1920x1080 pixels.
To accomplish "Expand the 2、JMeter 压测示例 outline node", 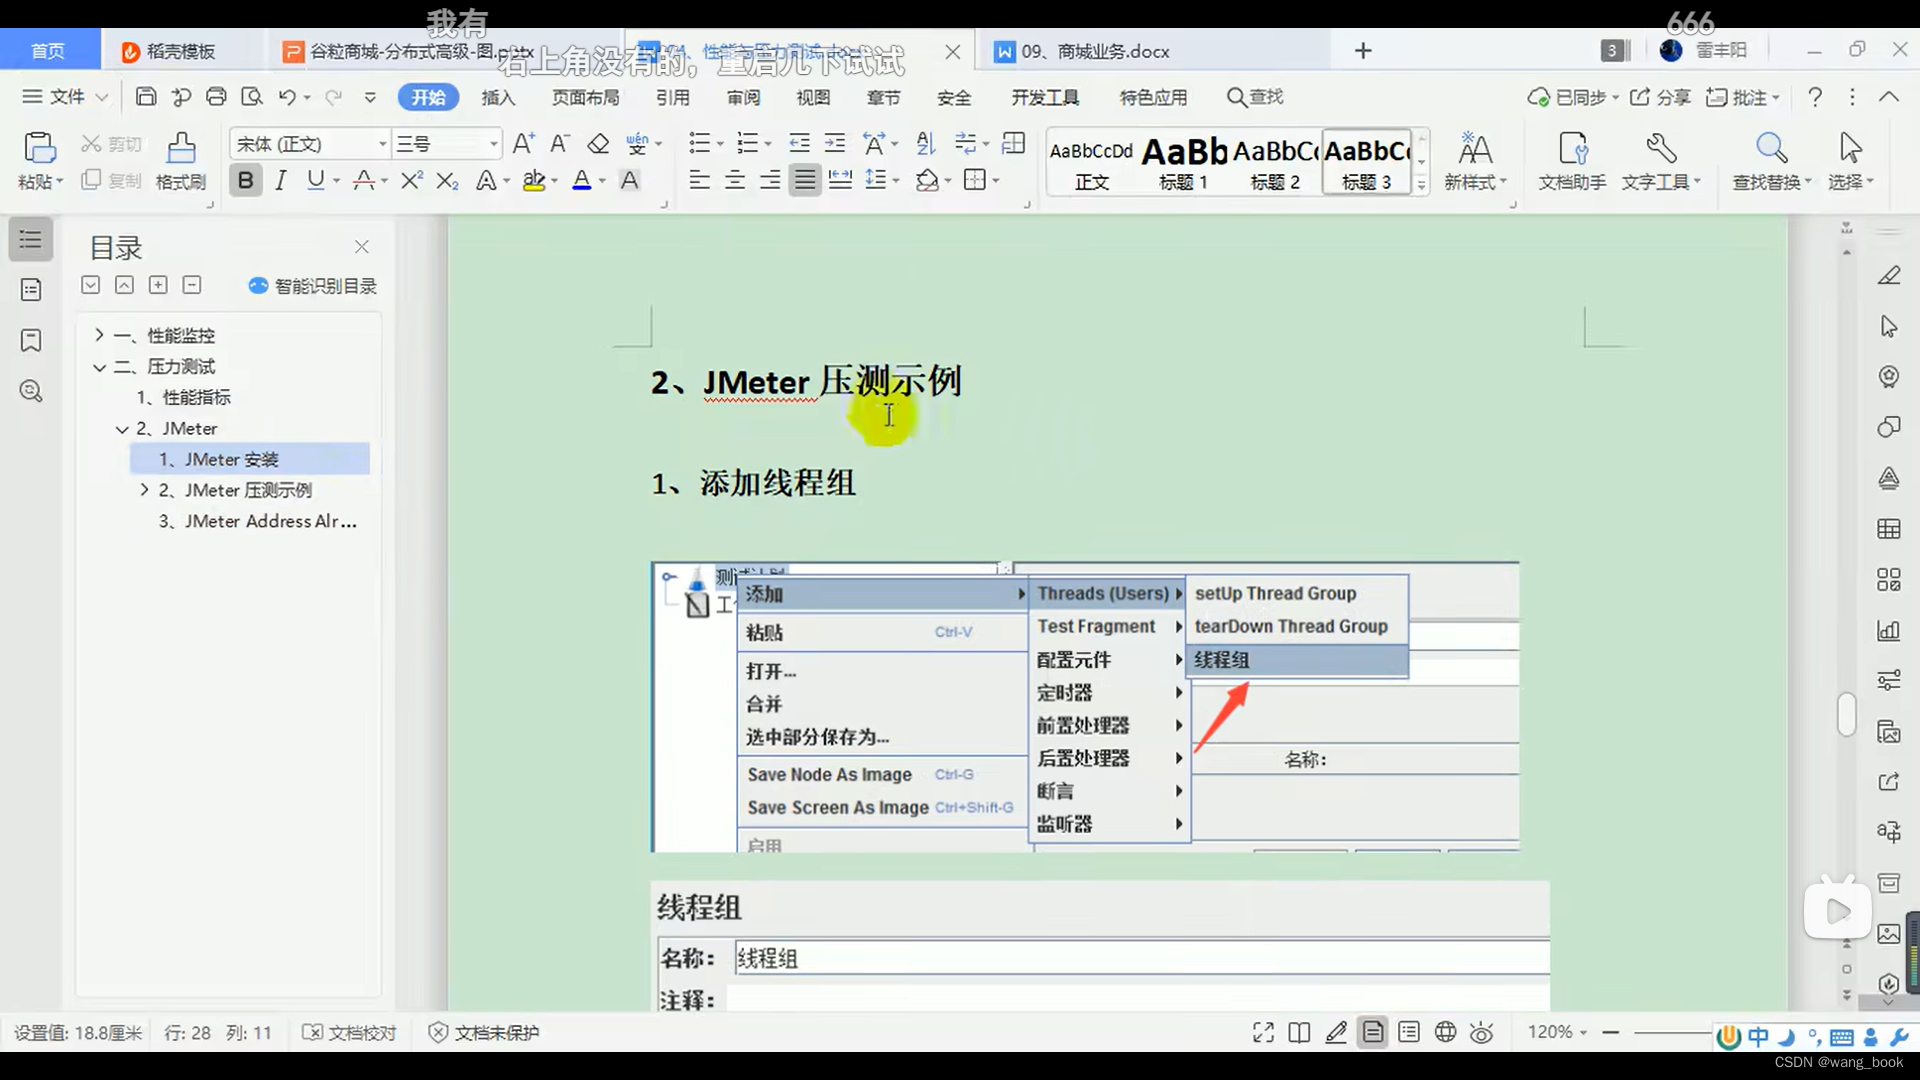I will (x=144, y=490).
